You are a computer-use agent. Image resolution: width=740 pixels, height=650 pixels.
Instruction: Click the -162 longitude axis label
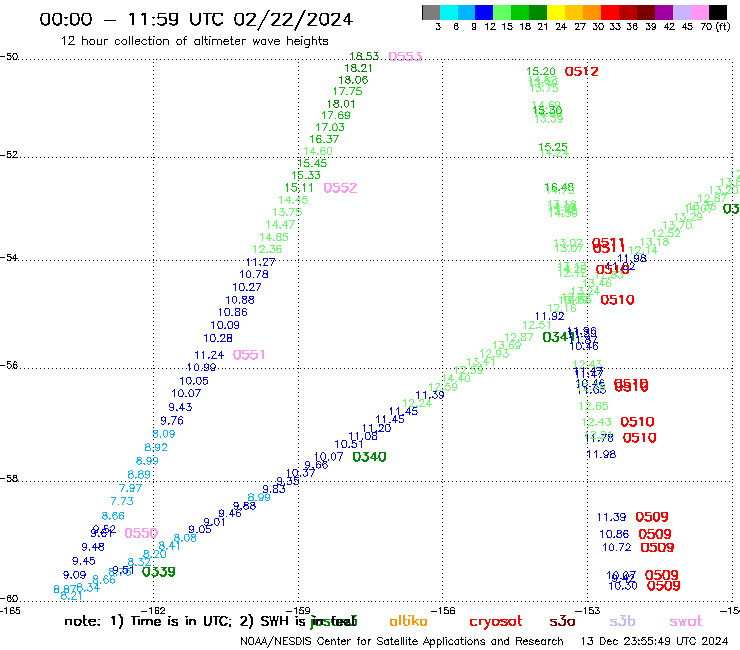(x=153, y=610)
